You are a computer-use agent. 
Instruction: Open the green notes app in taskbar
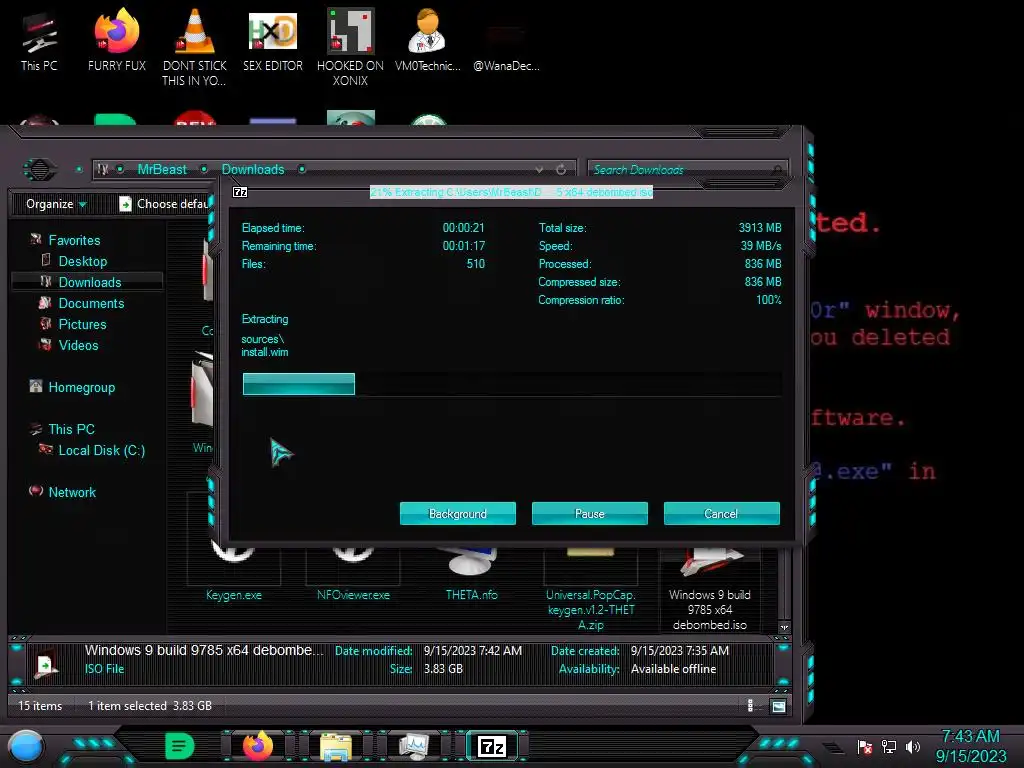click(x=180, y=746)
